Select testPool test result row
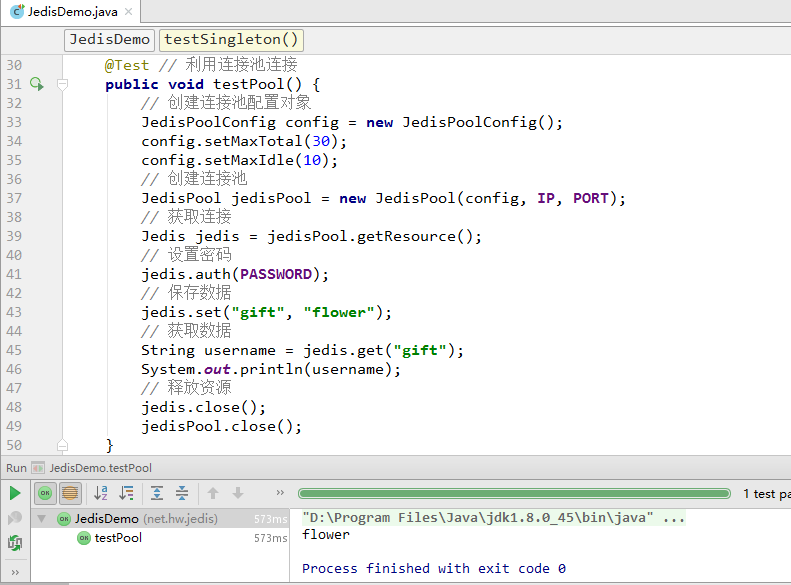Viewport: 791px width, 585px height. pos(160,538)
